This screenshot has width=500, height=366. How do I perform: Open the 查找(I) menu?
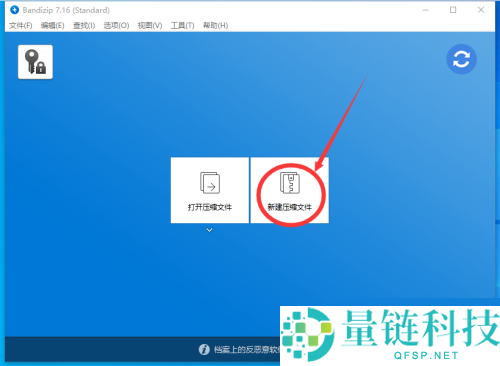tap(84, 25)
